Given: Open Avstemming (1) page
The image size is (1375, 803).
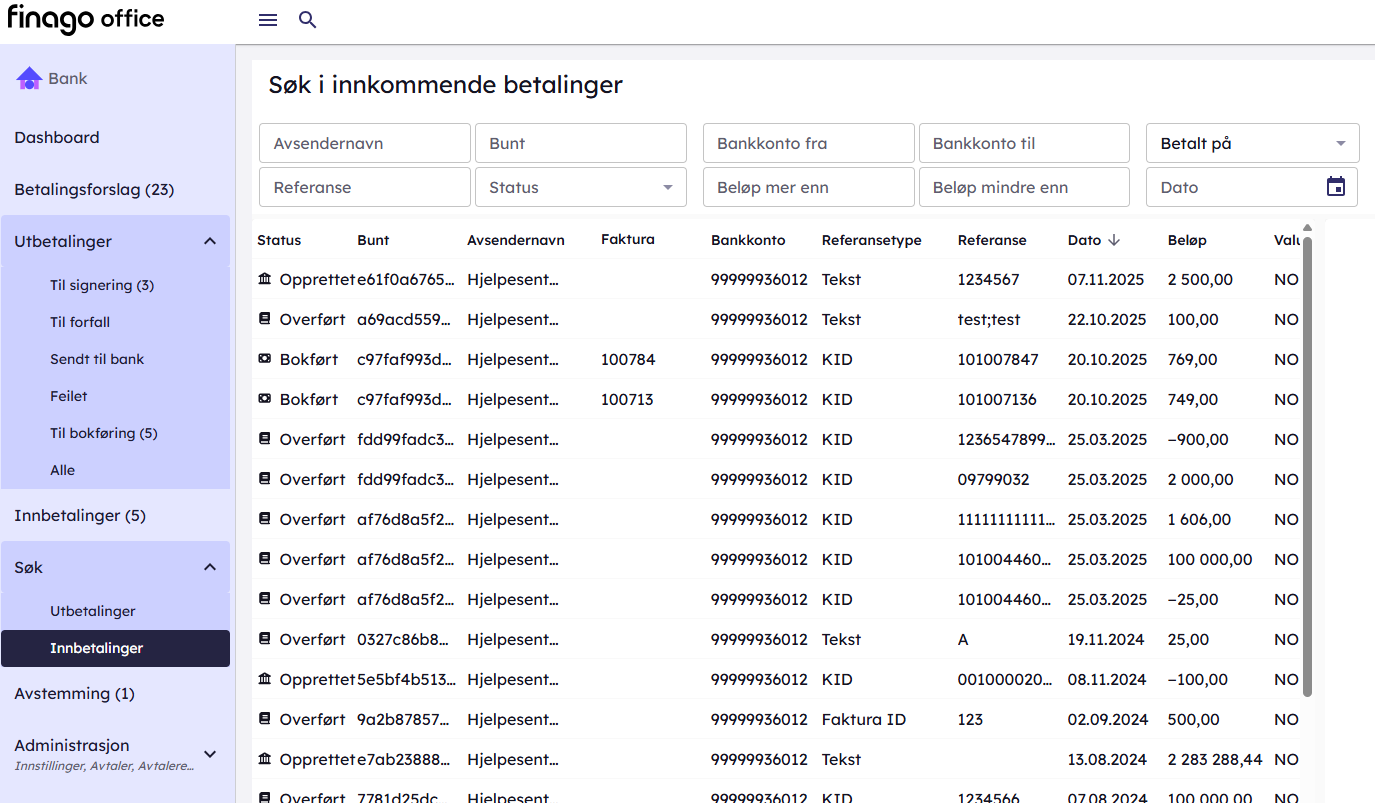Looking at the screenshot, I should click(74, 693).
